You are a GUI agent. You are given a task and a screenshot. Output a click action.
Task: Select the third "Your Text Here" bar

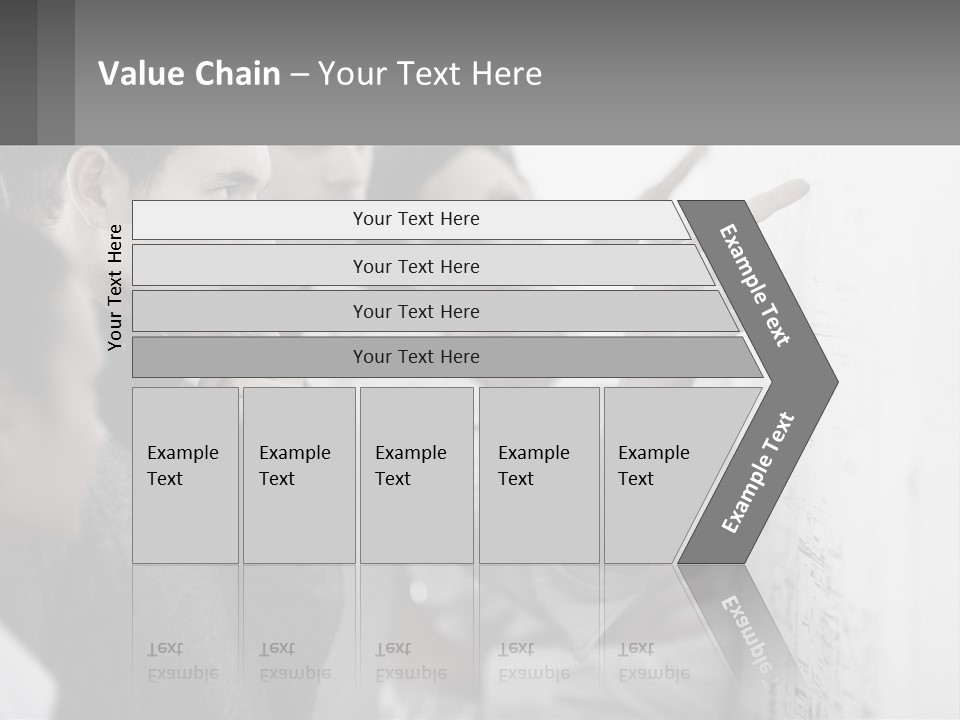click(416, 311)
